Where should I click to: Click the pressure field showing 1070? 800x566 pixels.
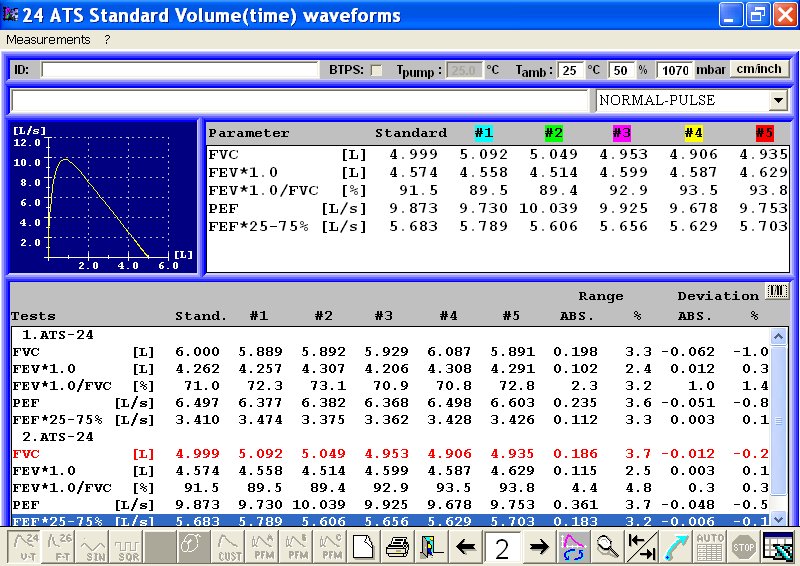pos(674,70)
